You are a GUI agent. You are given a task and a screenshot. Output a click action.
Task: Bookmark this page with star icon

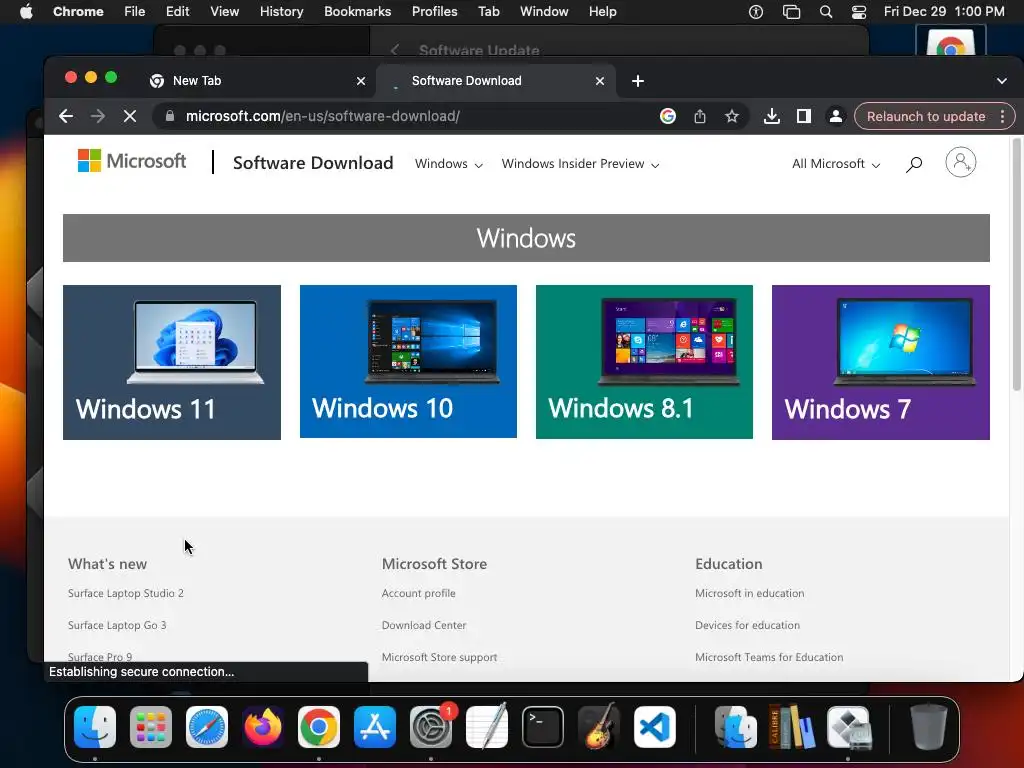coord(731,116)
